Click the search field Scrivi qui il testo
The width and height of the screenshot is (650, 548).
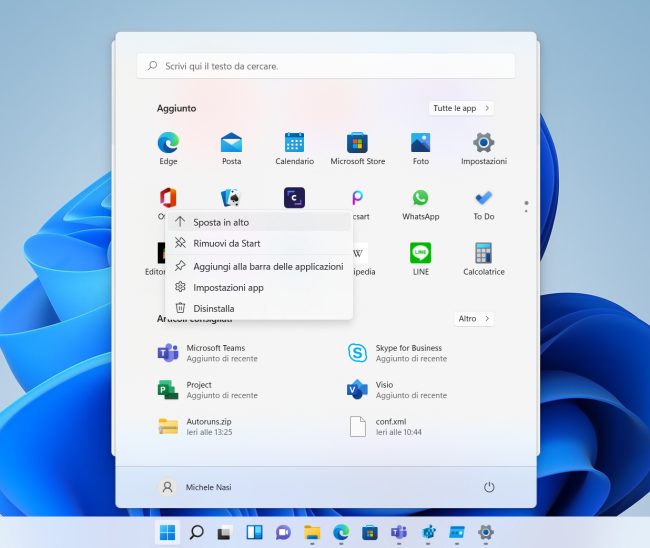(x=326, y=66)
